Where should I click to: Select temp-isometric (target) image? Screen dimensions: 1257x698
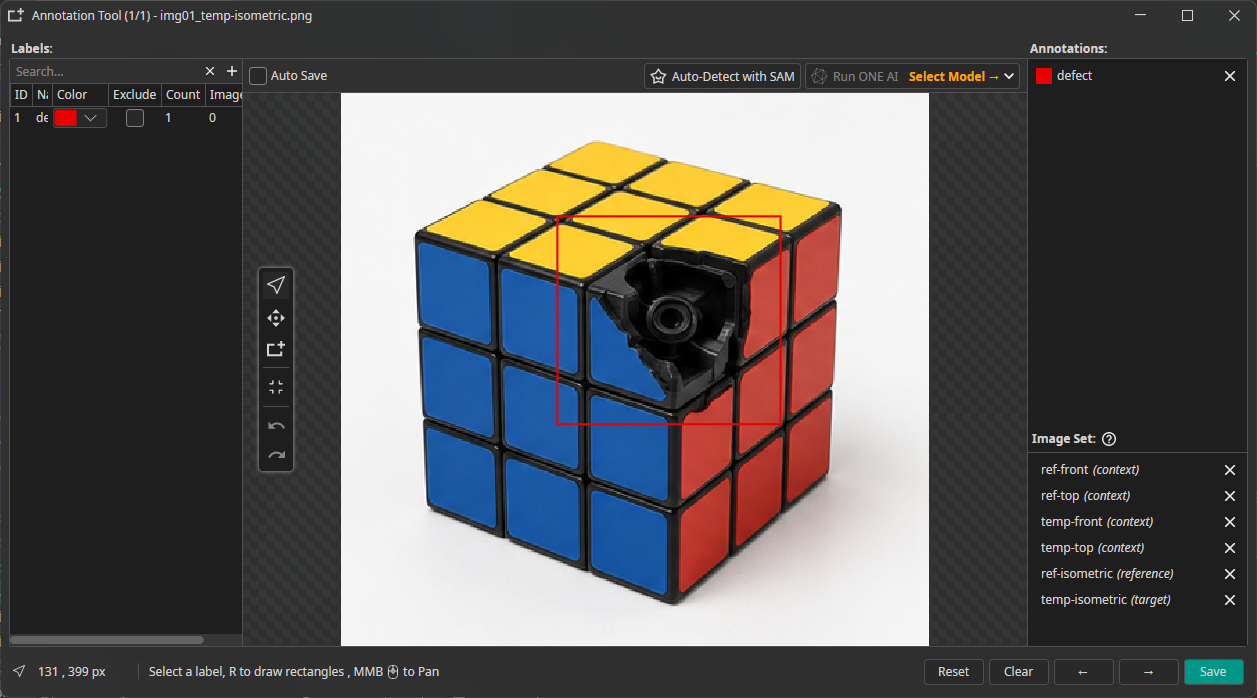tap(1106, 600)
